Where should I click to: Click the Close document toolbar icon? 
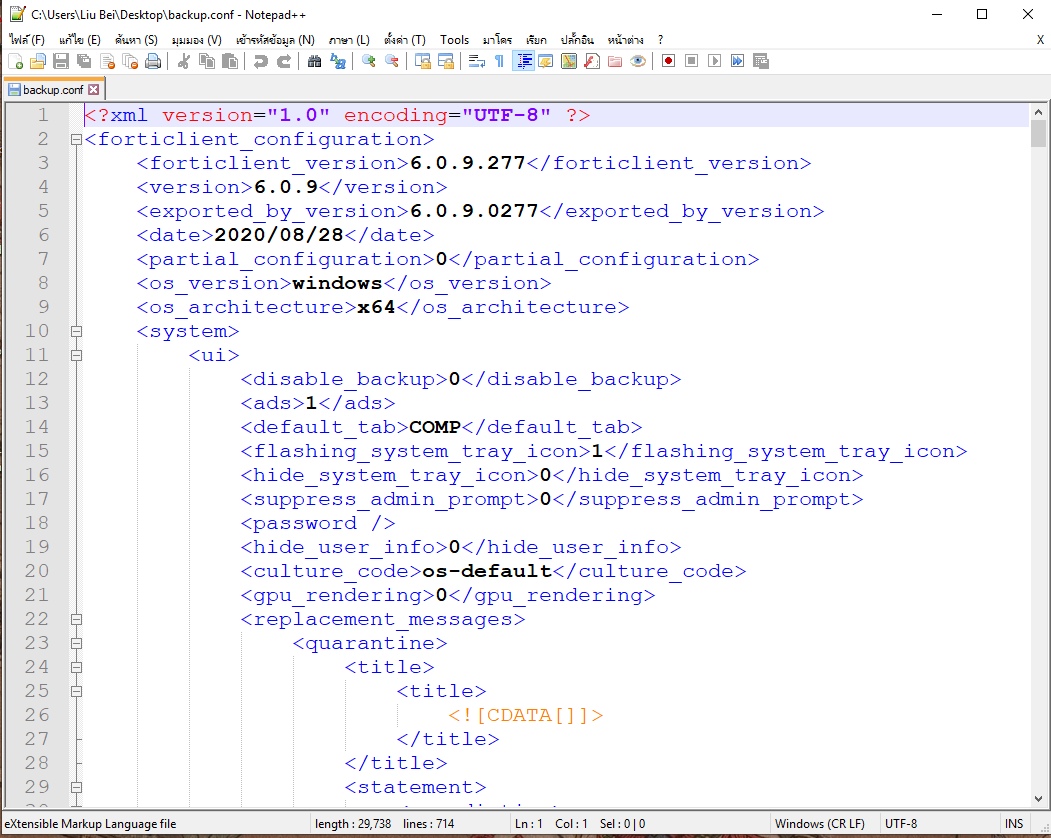click(107, 62)
